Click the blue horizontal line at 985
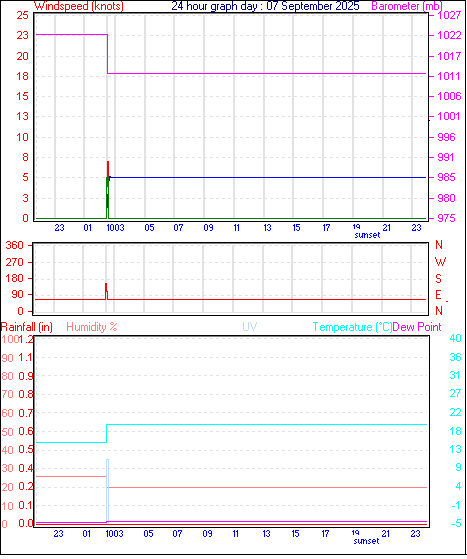This screenshot has height=559, width=467. click(267, 177)
